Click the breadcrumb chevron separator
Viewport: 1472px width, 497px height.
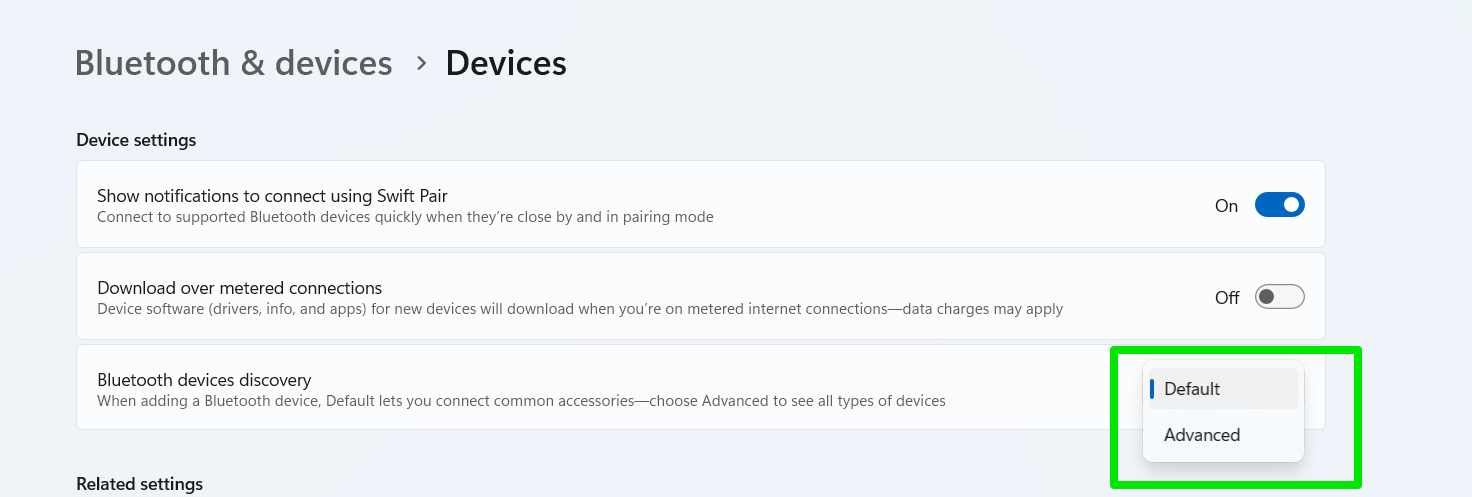pos(421,63)
